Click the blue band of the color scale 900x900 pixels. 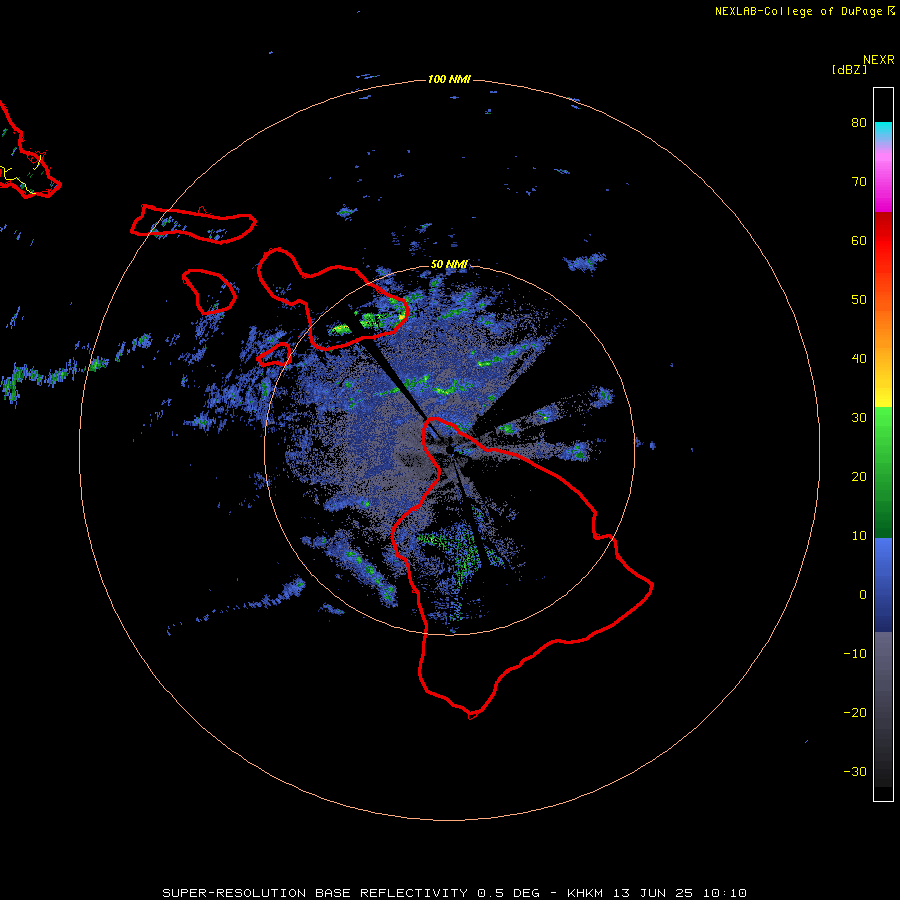883,584
